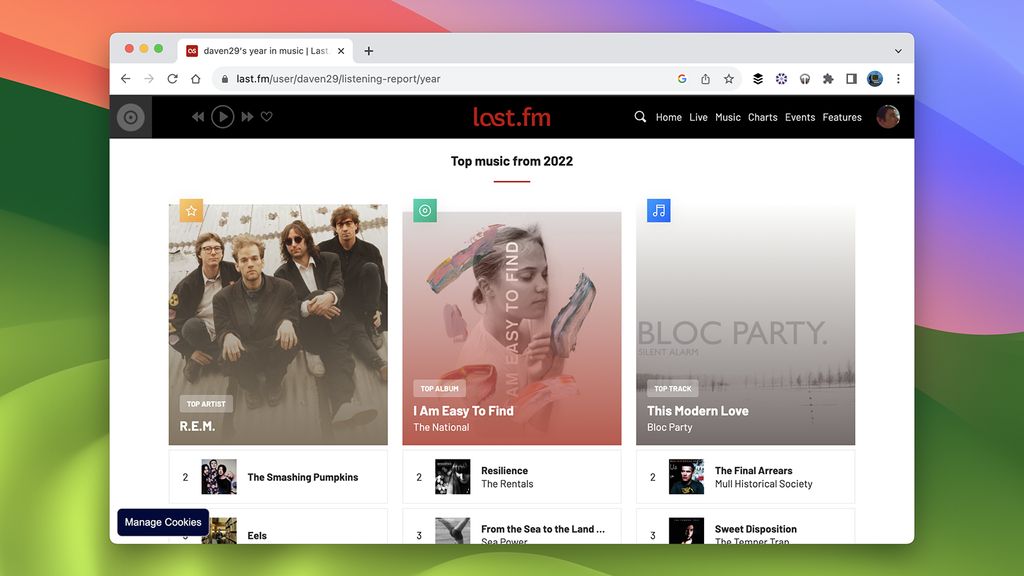Click the music note badge on This Modern Love

[x=657, y=210]
